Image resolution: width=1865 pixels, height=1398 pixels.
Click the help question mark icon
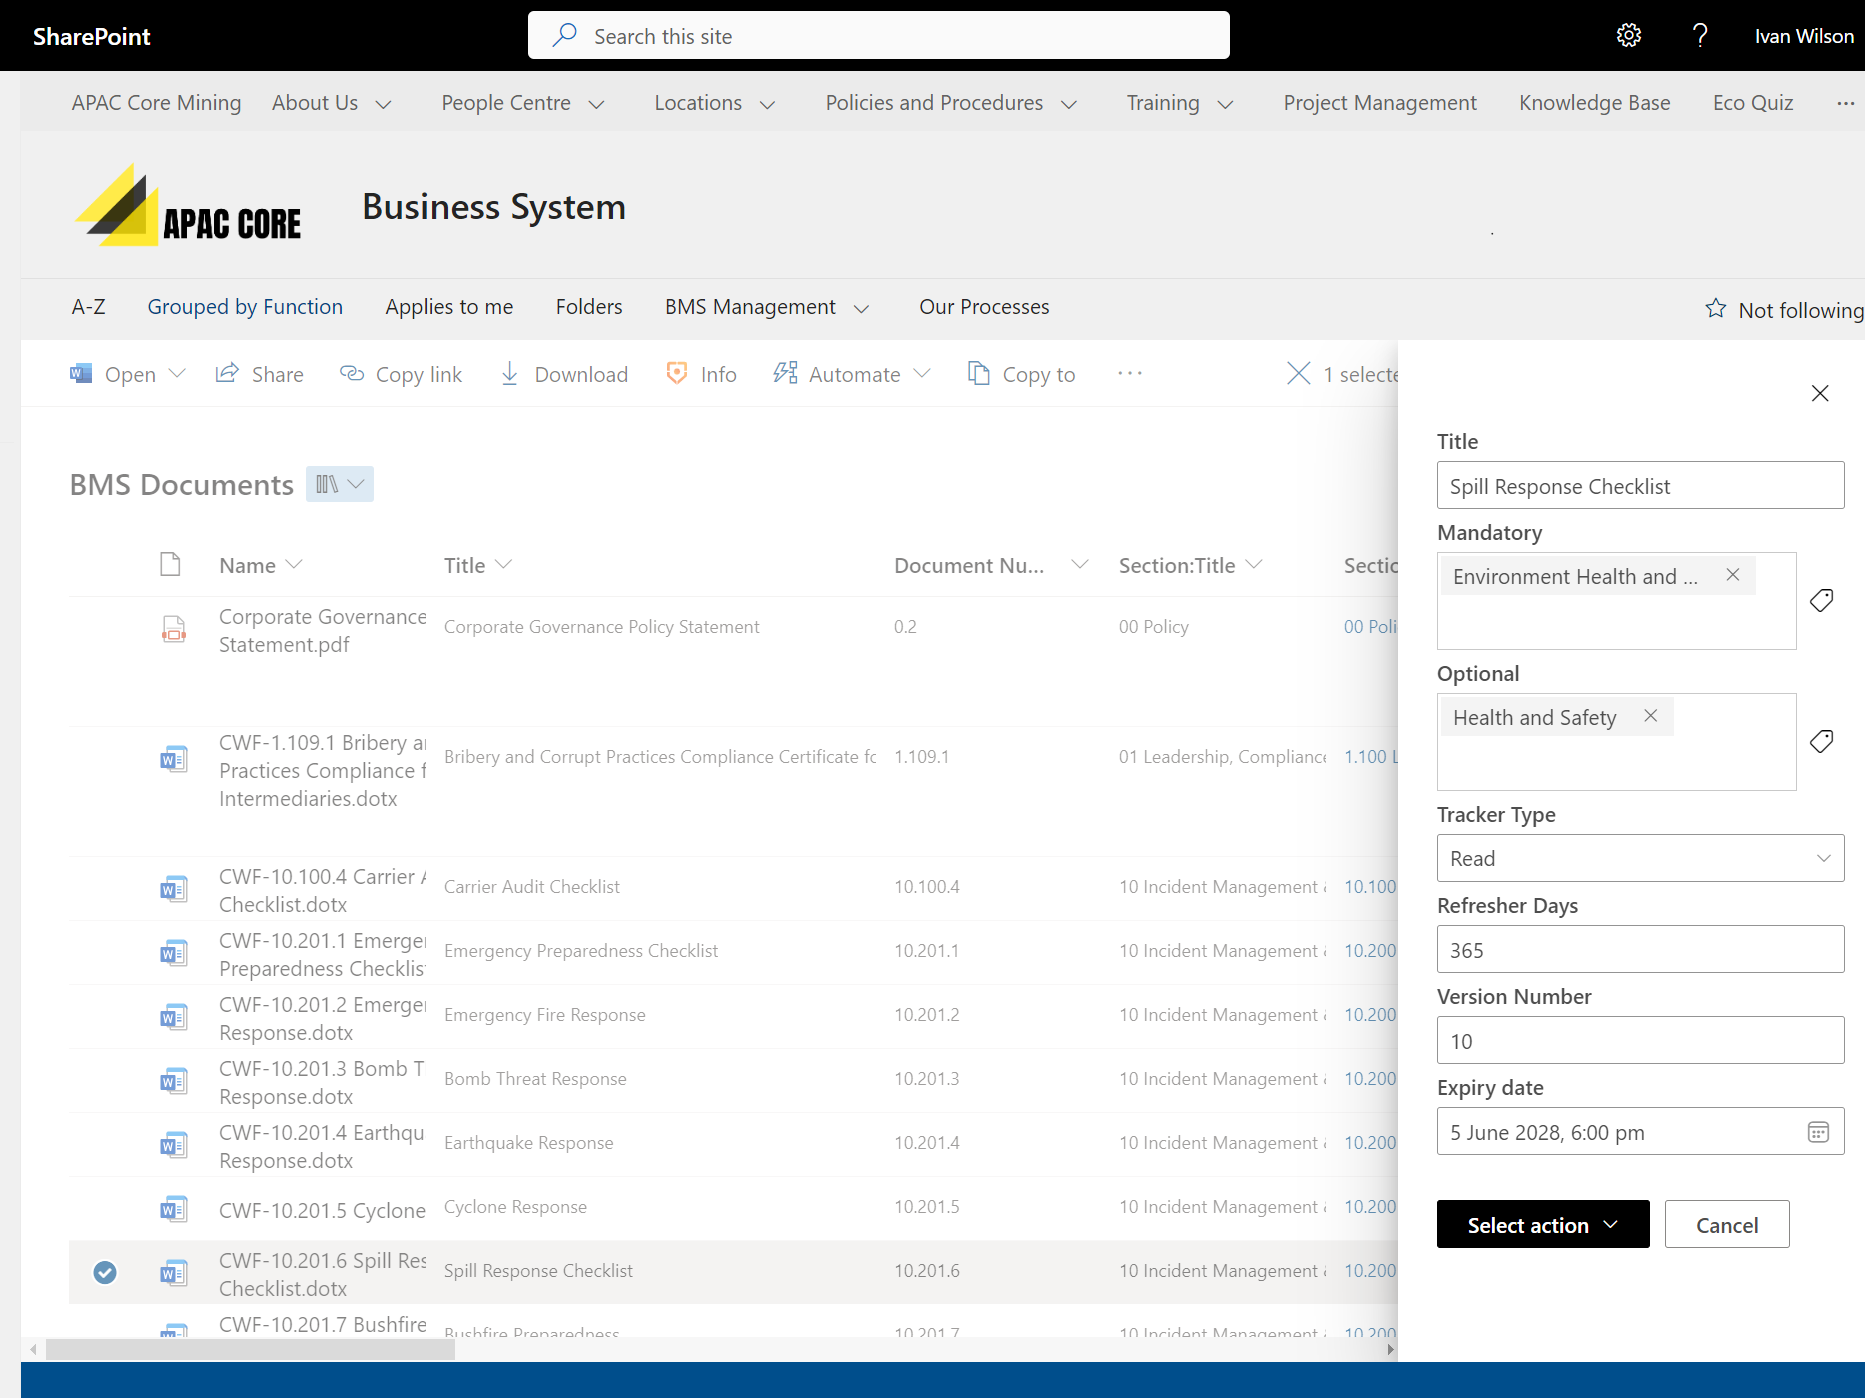point(1699,36)
